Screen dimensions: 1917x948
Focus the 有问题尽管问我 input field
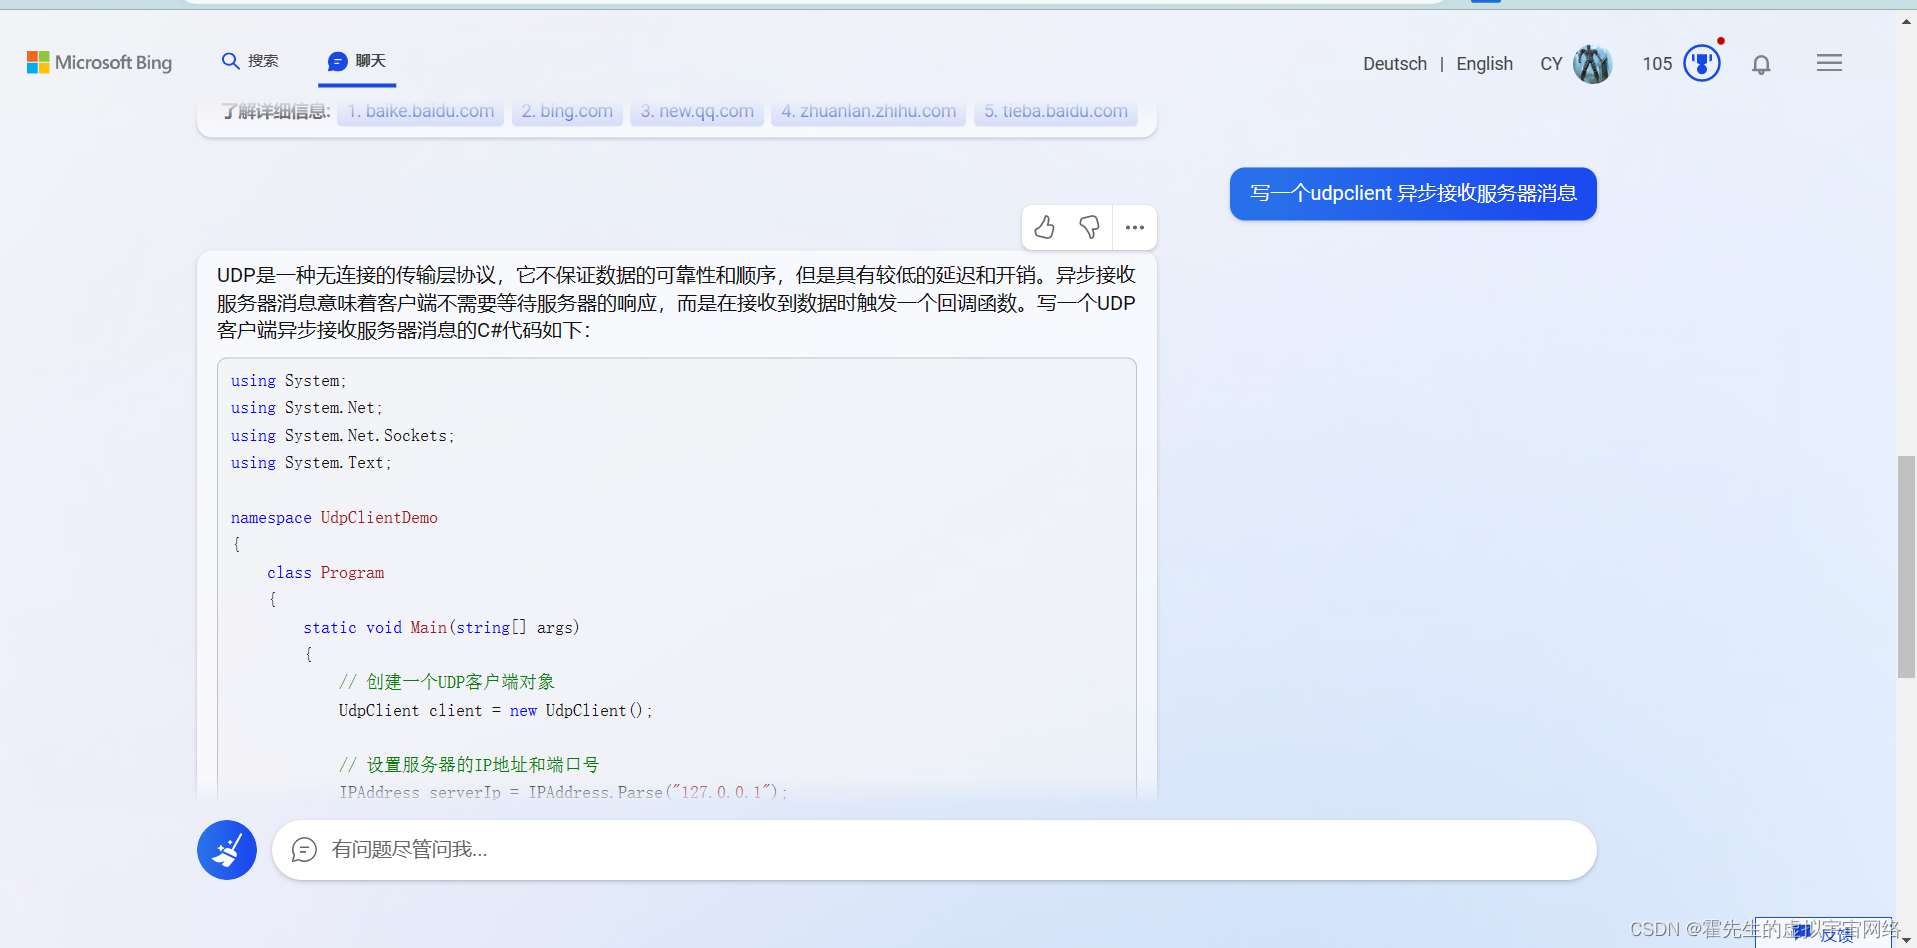[x=934, y=850]
